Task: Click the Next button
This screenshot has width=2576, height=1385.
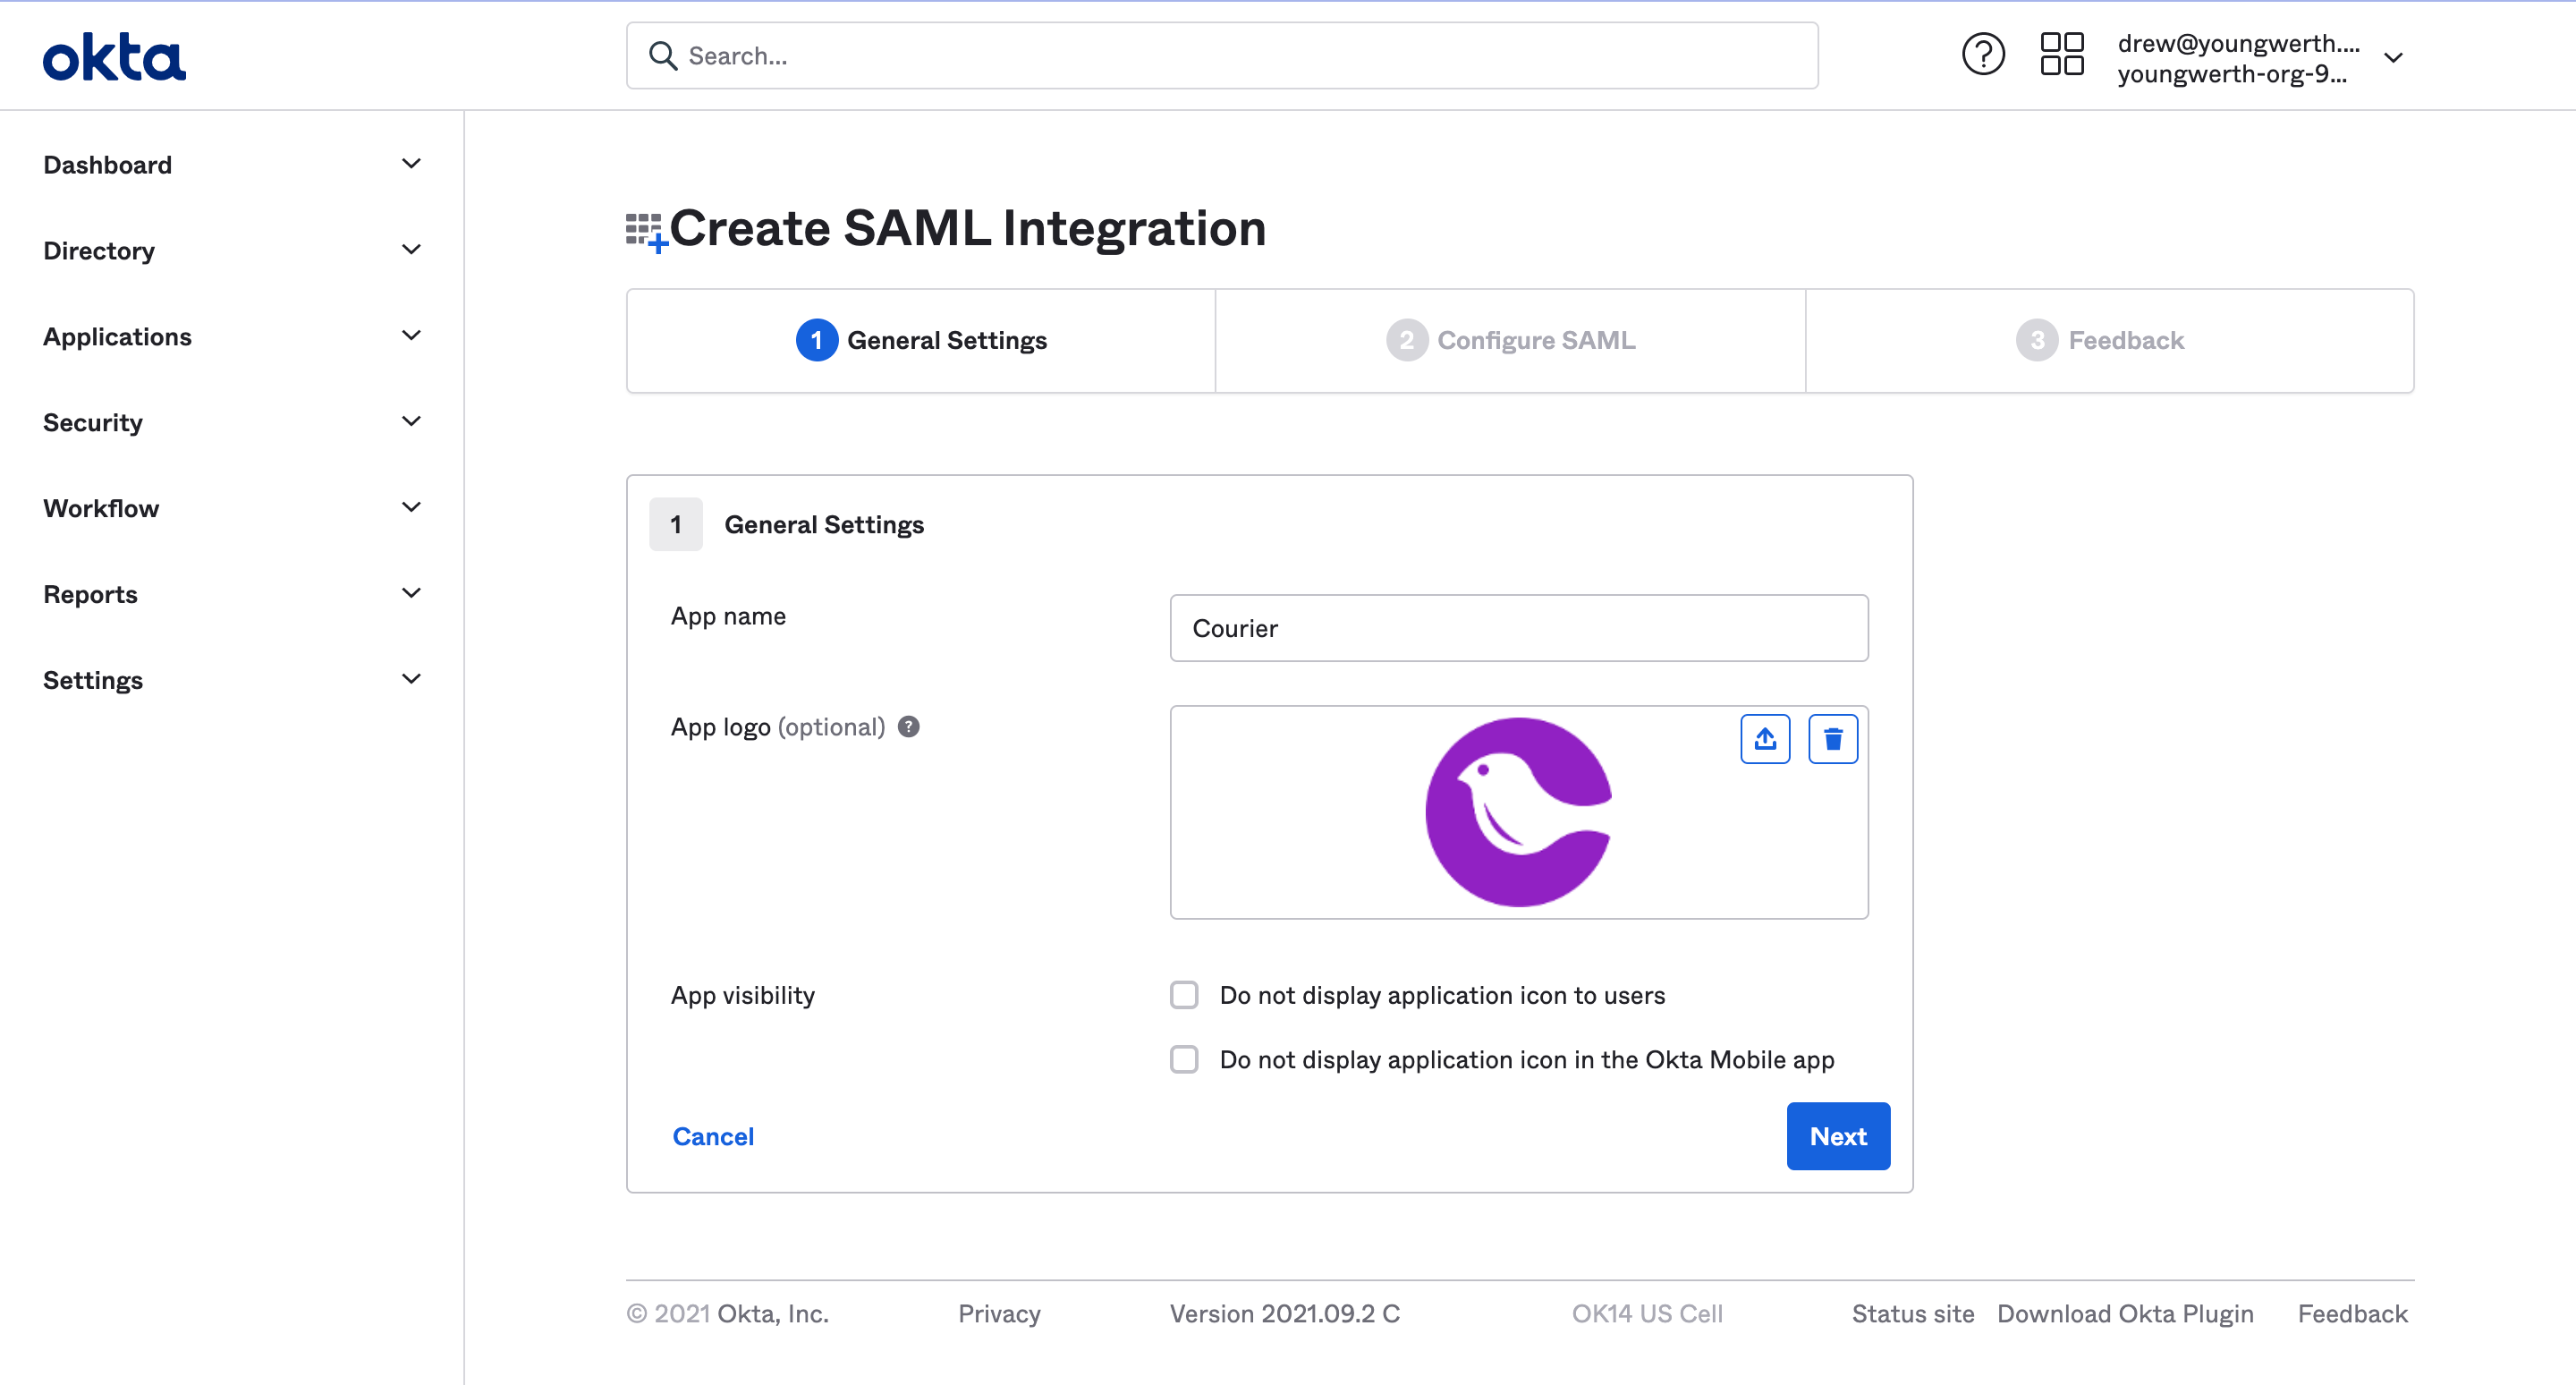Action: (1838, 1136)
